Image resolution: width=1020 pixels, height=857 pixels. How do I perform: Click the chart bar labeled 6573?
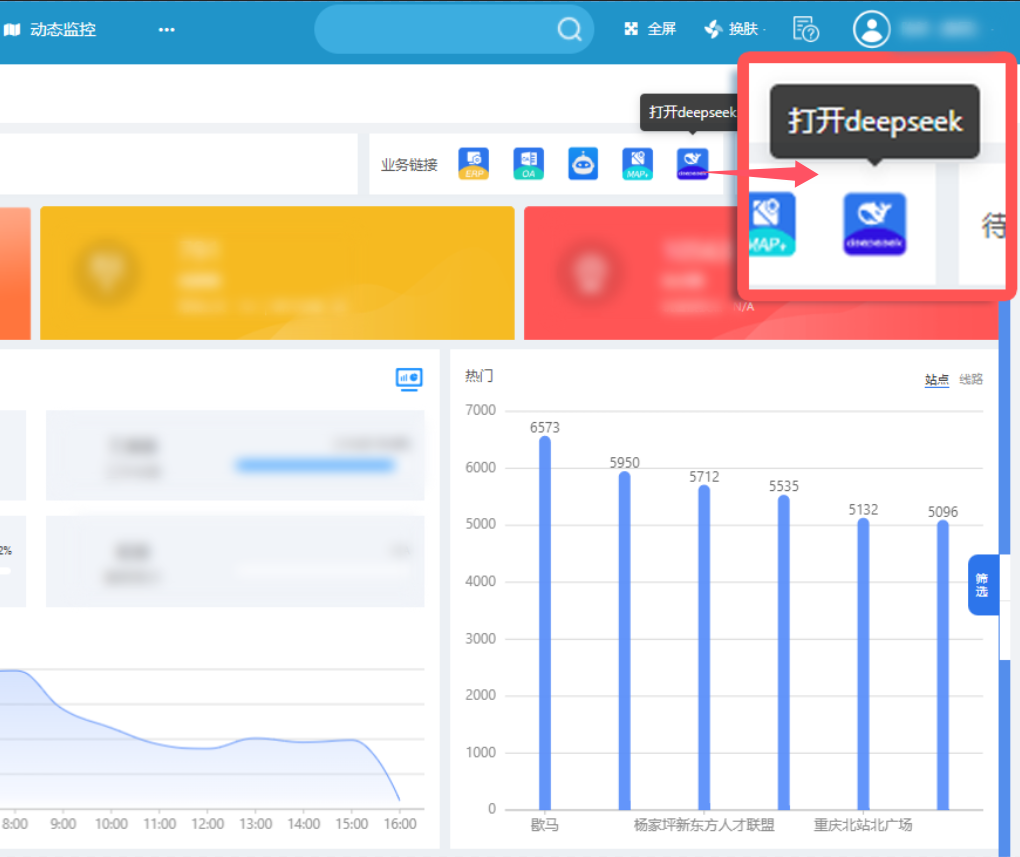[x=545, y=622]
